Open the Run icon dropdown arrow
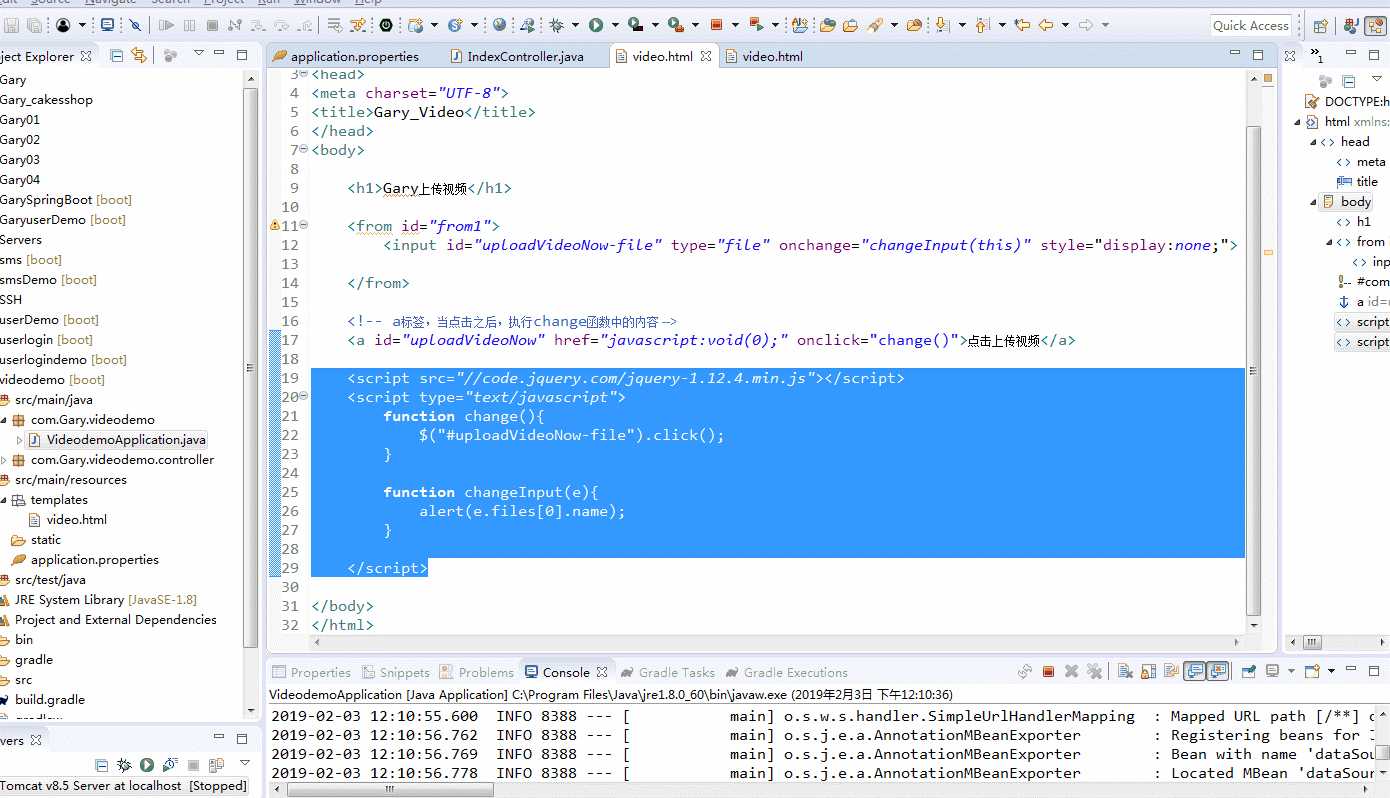This screenshot has width=1390, height=798. coord(613,25)
